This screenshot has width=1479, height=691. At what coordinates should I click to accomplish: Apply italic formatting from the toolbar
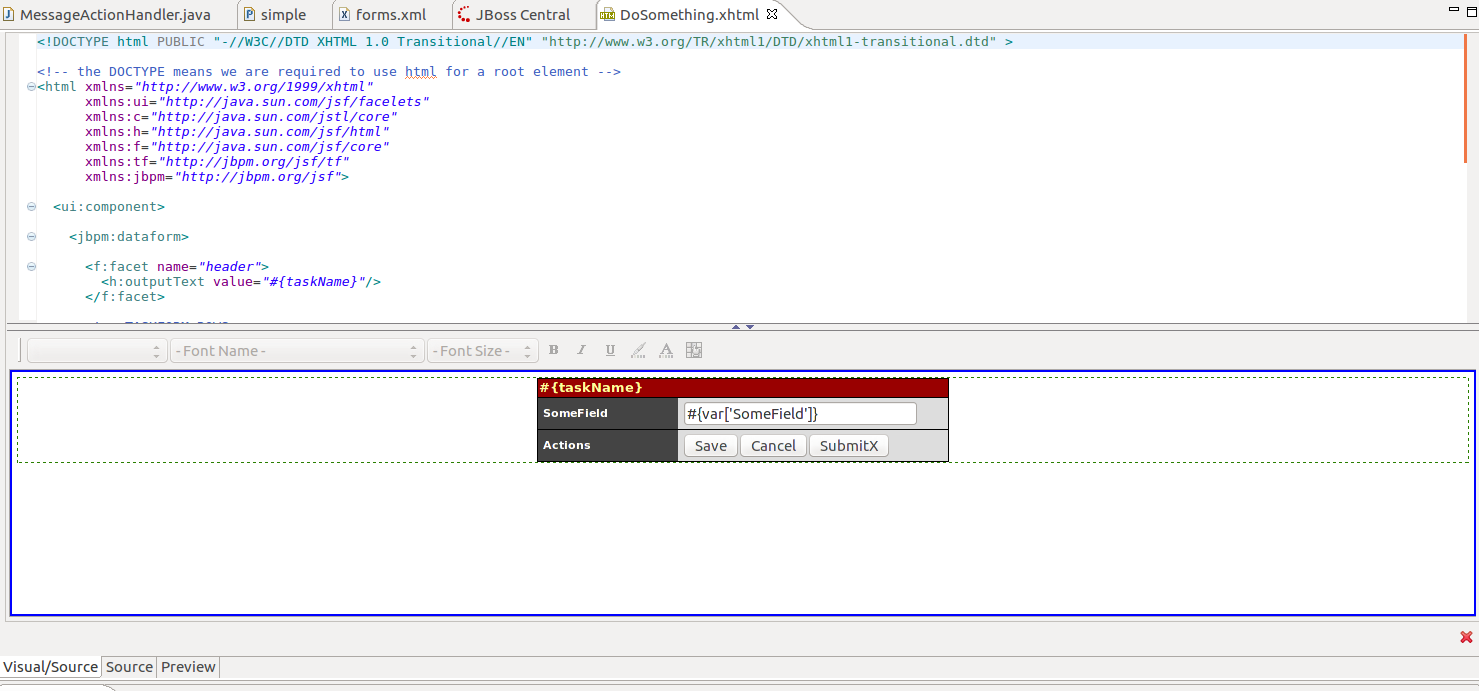pyautogui.click(x=581, y=350)
